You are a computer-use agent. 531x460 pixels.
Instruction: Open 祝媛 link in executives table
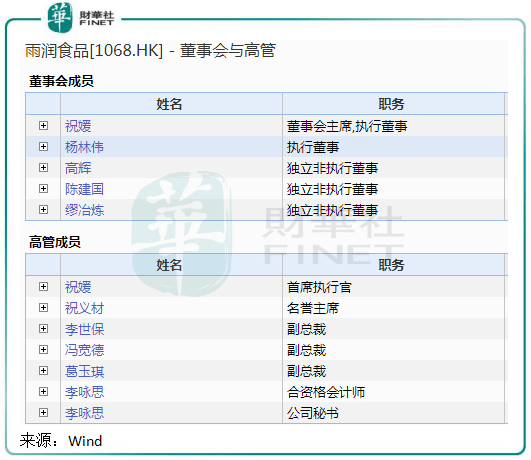[x=78, y=287]
